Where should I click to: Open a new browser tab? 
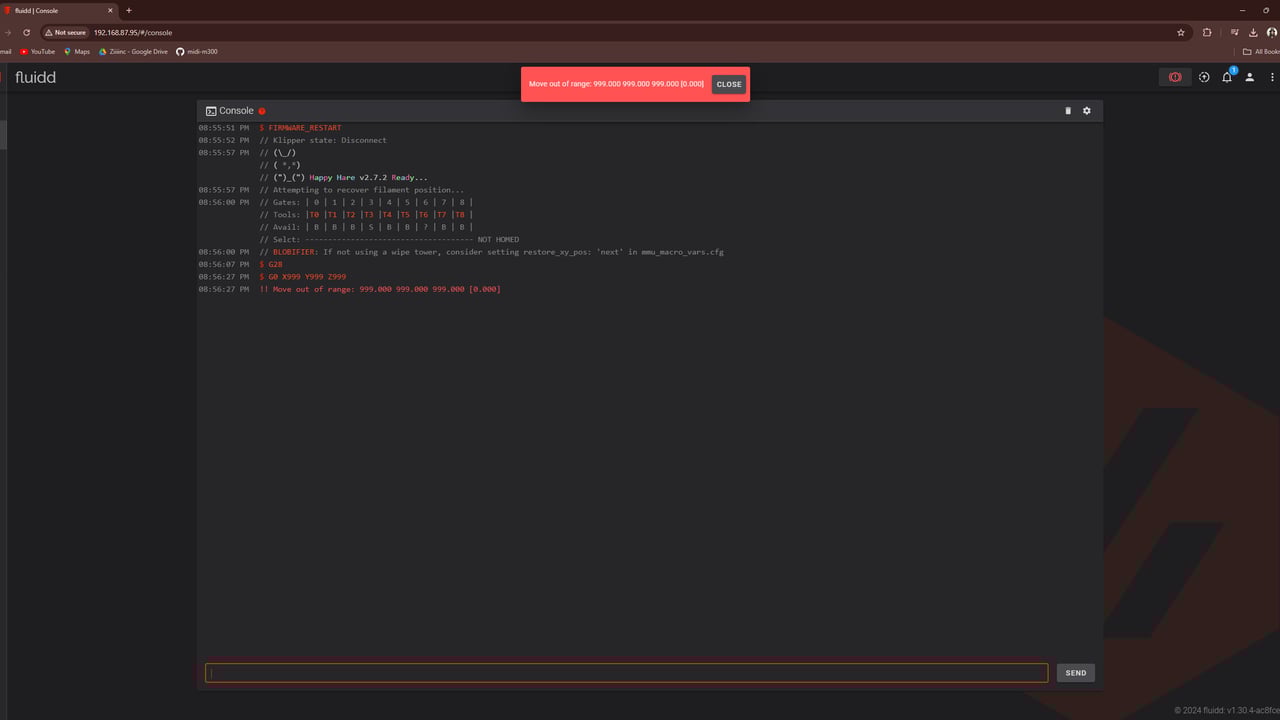(x=129, y=10)
